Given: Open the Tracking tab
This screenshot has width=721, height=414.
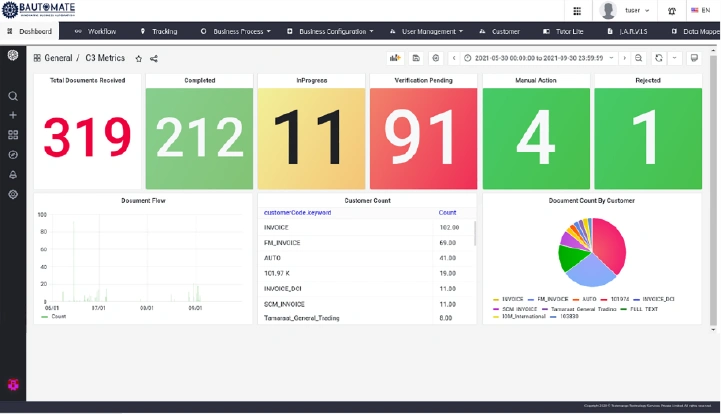Looking at the screenshot, I should [x=159, y=31].
